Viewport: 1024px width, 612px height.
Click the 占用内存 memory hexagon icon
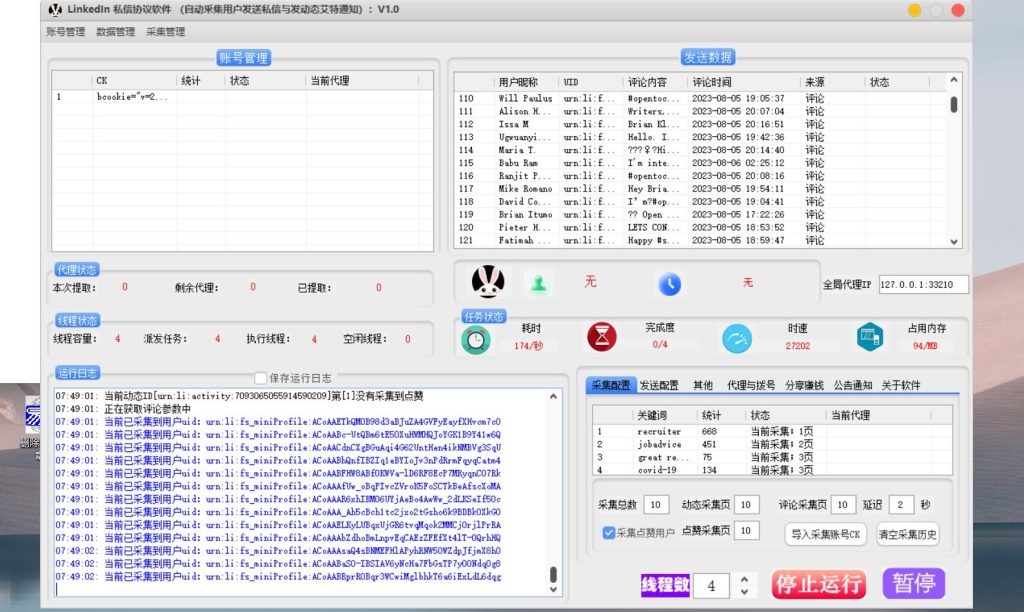pyautogui.click(x=869, y=338)
